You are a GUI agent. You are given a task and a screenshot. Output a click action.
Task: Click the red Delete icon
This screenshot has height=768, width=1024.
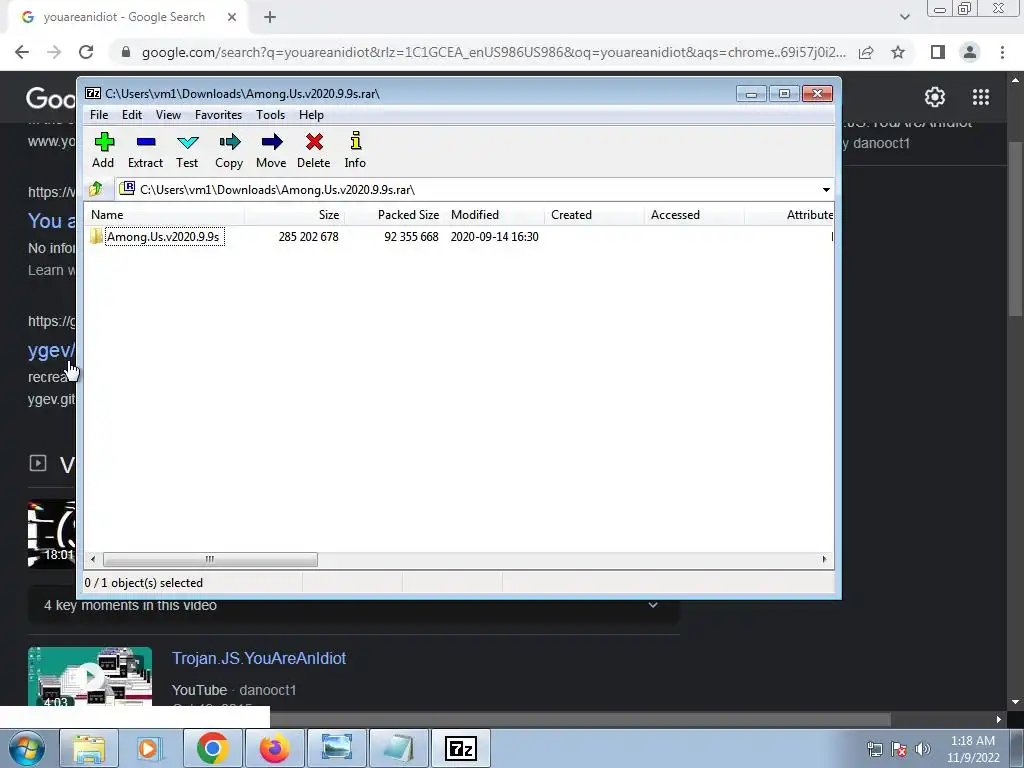click(313, 150)
